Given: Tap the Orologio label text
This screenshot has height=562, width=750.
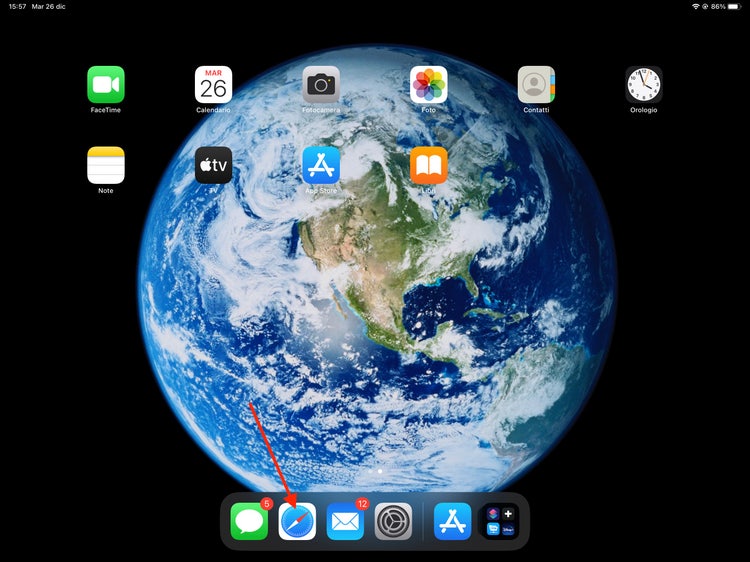Looking at the screenshot, I should point(644,110).
